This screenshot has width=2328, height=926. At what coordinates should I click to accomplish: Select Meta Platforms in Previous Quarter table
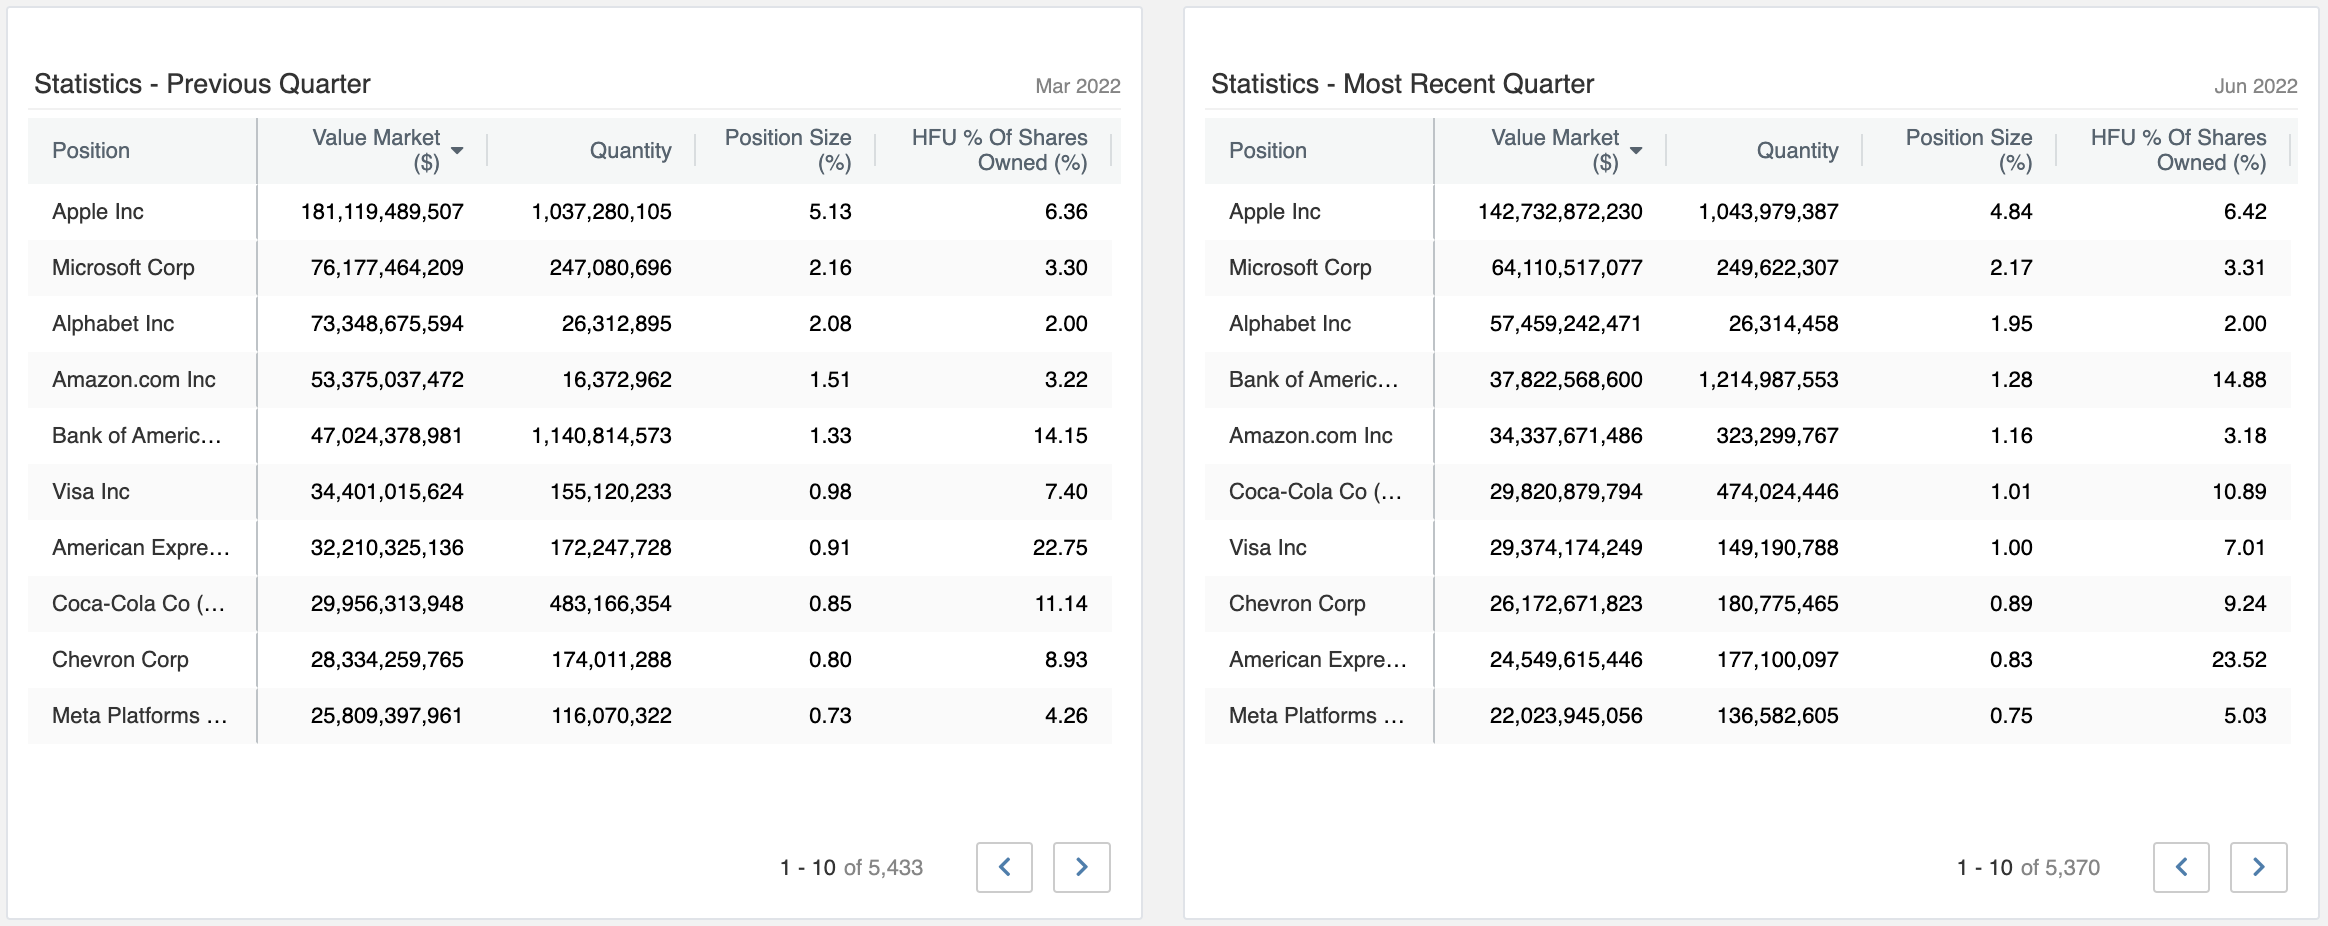pyautogui.click(x=140, y=716)
